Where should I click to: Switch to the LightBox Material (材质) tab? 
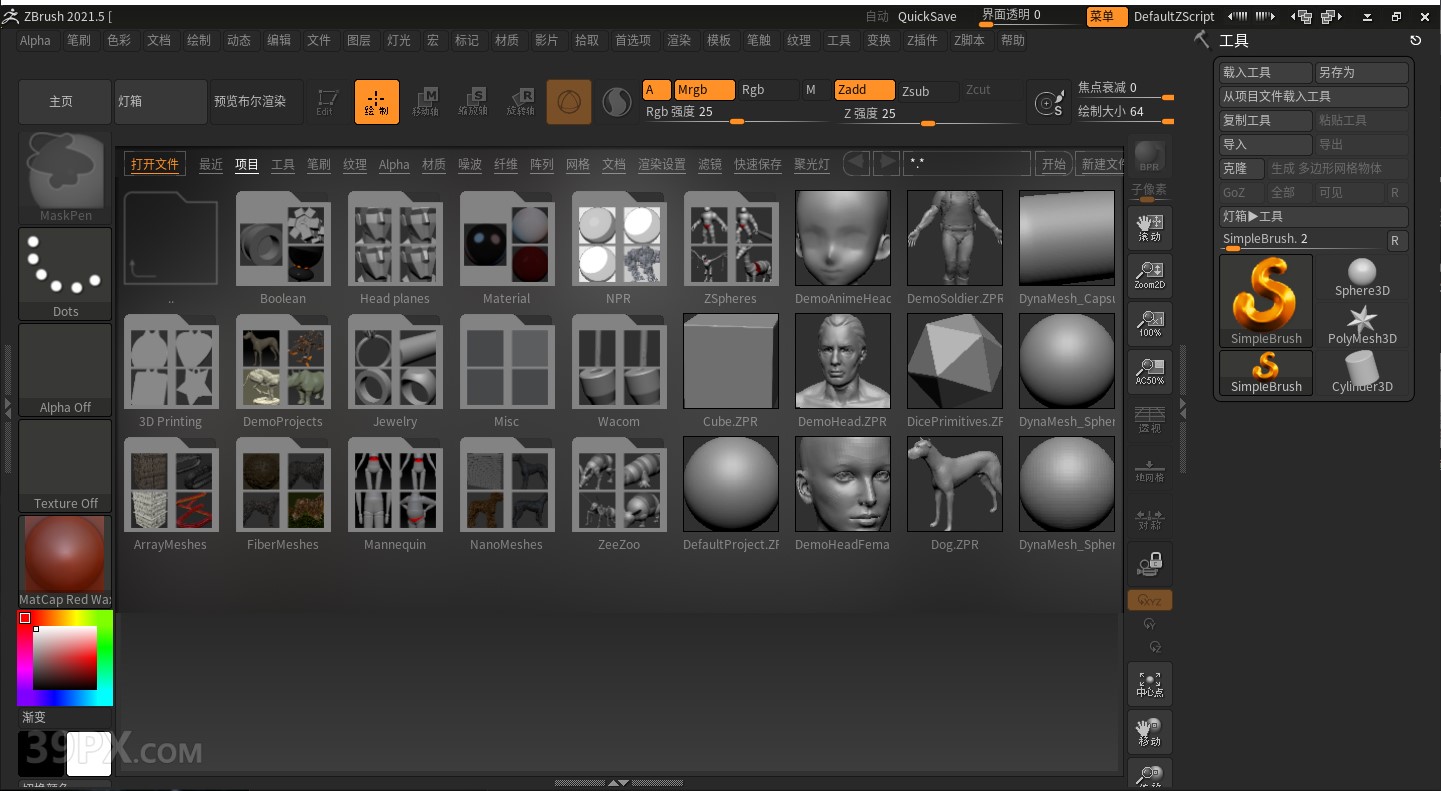pos(434,164)
